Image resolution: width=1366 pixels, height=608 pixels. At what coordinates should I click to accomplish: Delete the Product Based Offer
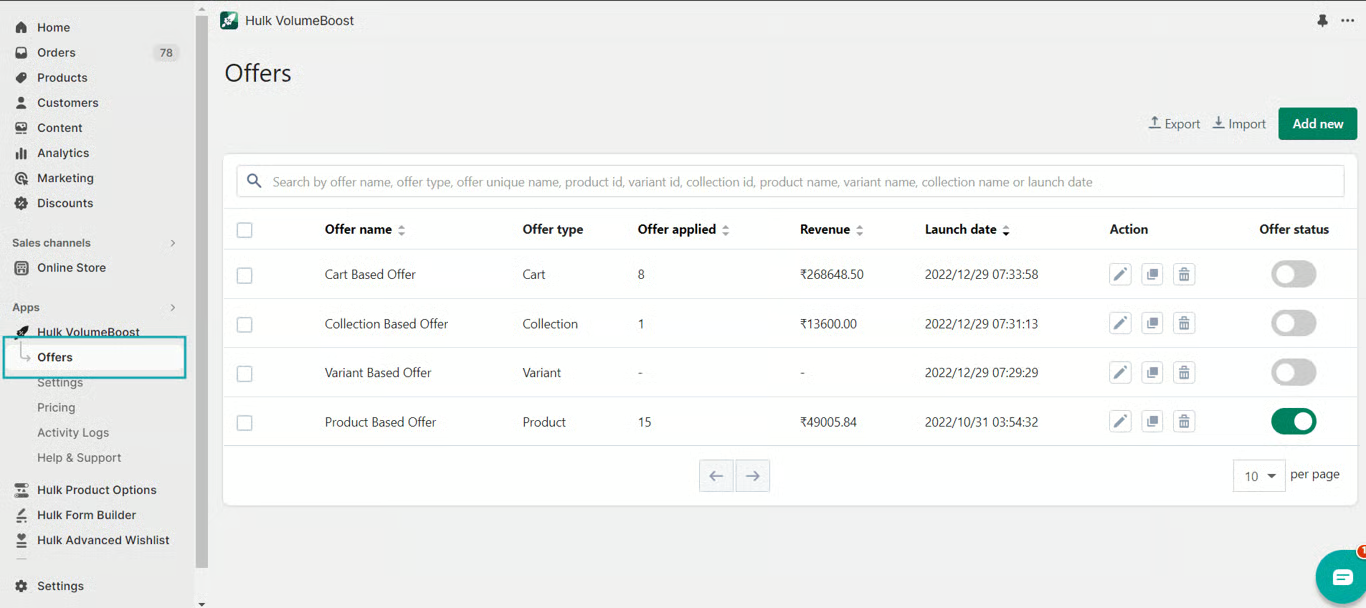1184,421
